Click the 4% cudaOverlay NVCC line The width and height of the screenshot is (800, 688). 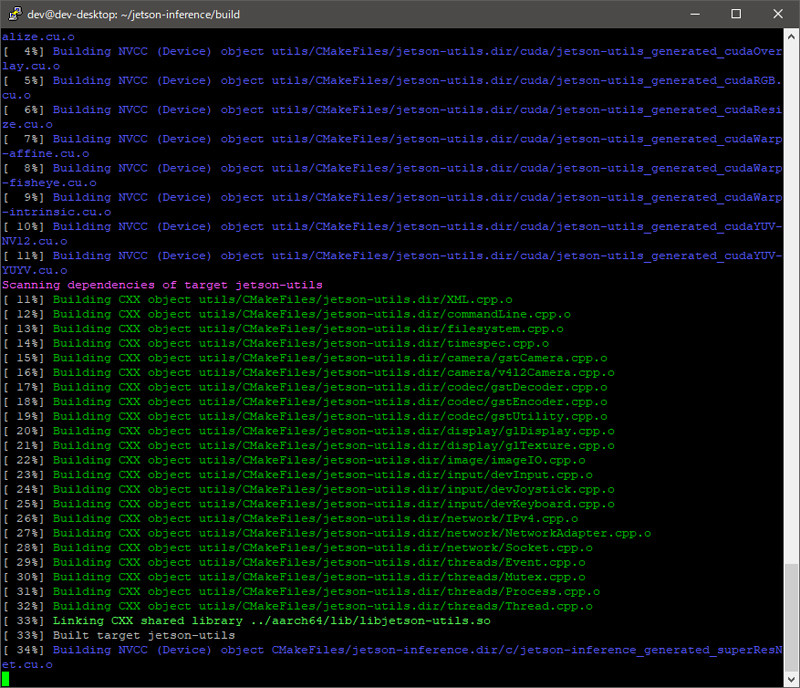tap(392, 59)
